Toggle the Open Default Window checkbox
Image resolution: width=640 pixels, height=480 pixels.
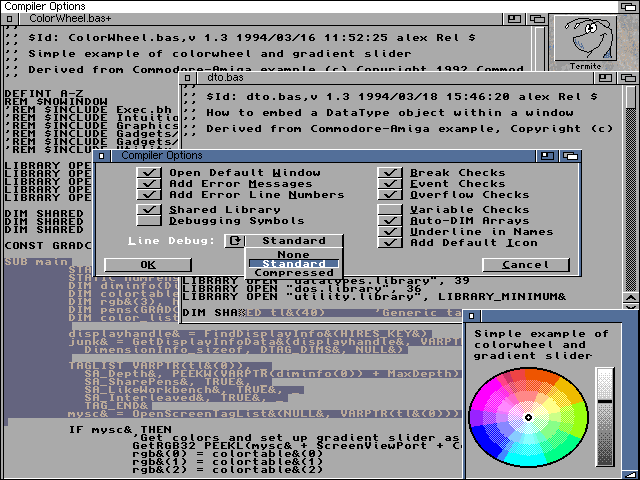(x=150, y=173)
